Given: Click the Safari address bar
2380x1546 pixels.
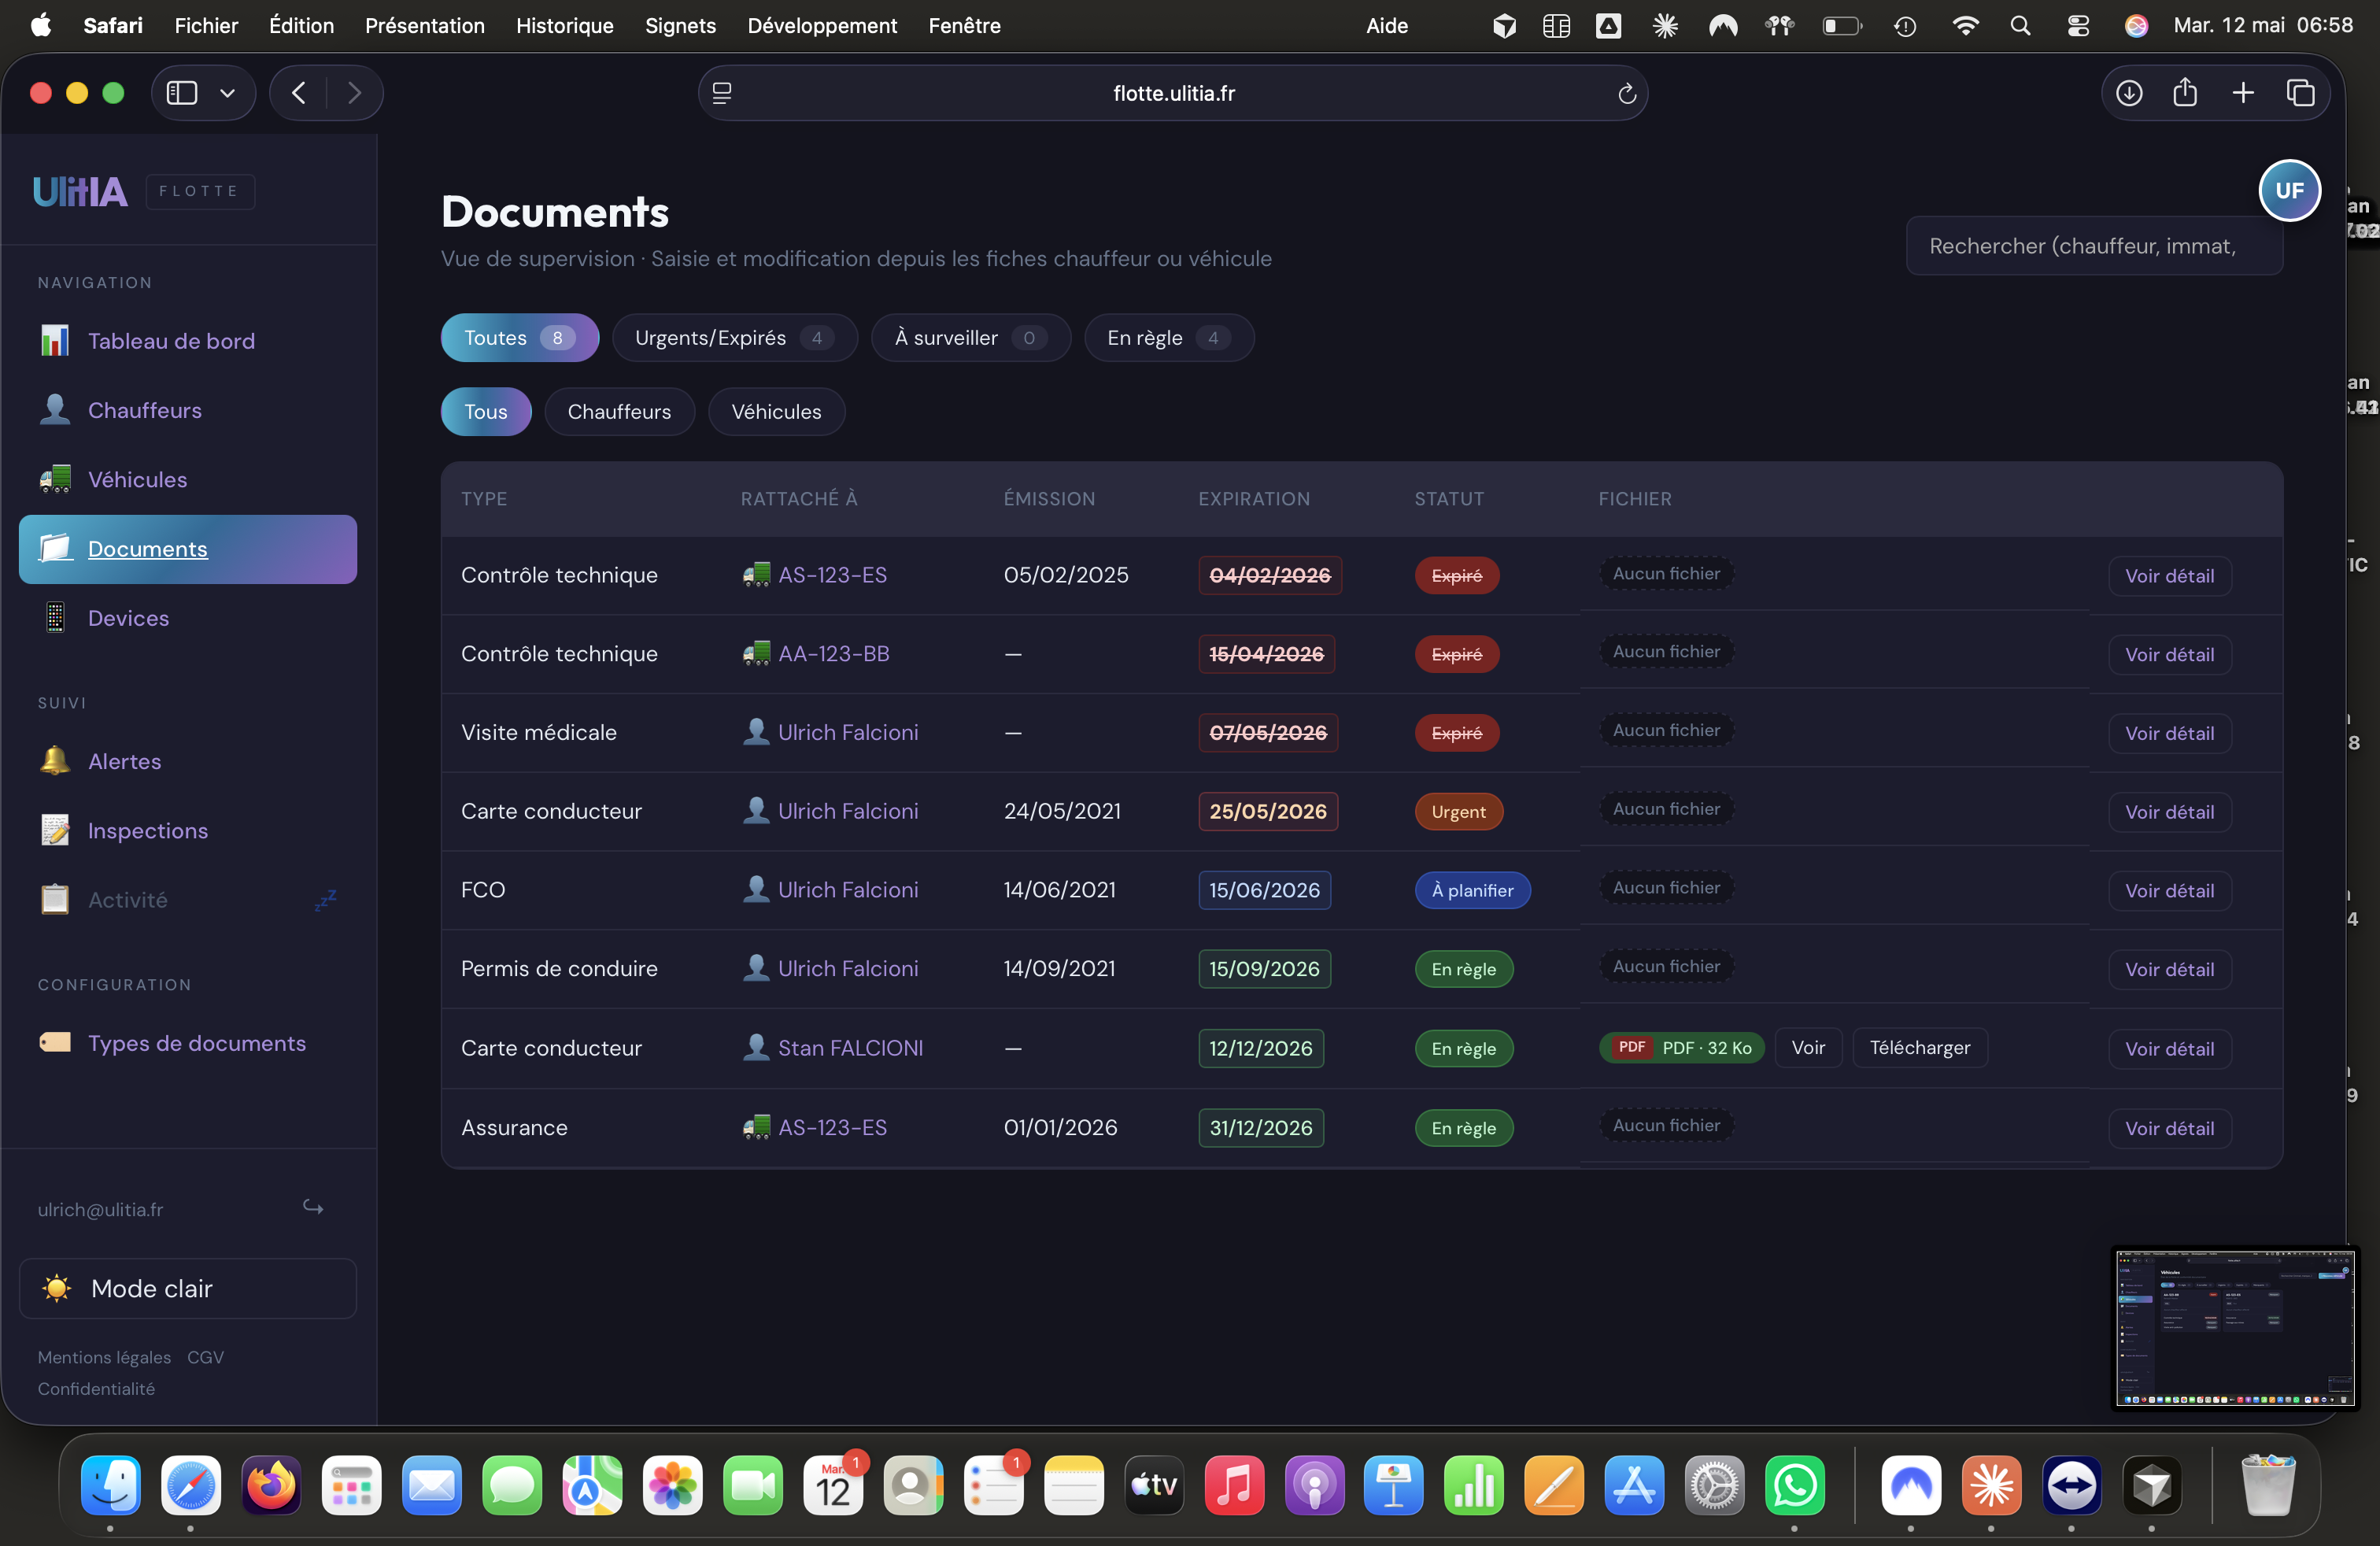Looking at the screenshot, I should point(1173,93).
